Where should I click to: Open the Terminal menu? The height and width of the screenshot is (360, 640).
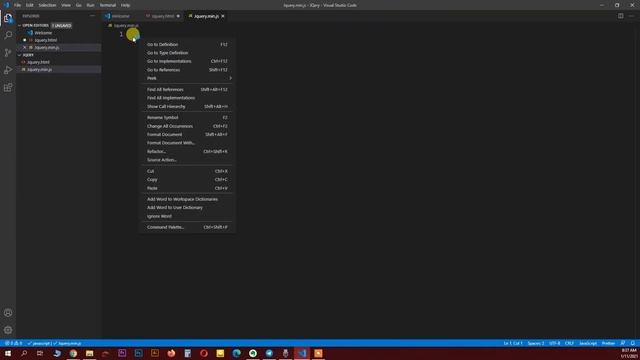[108, 5]
